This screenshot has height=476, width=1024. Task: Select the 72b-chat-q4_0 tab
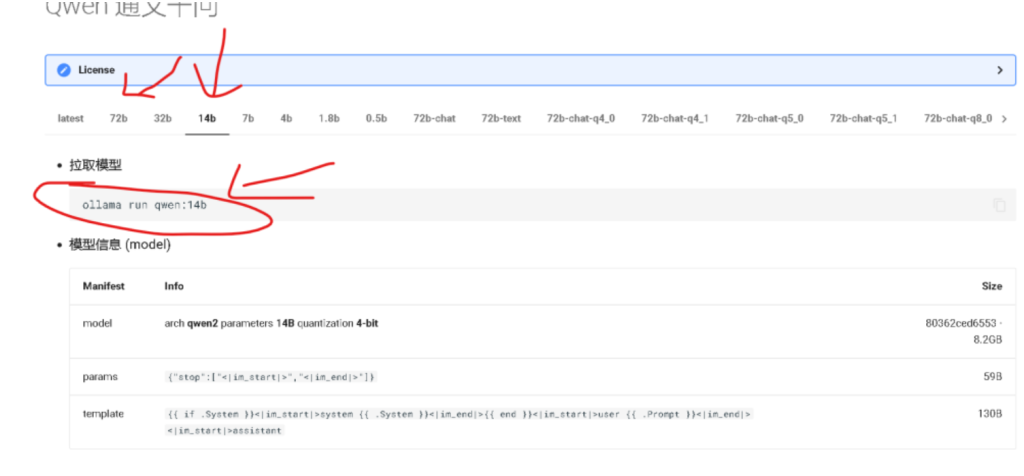pos(580,118)
